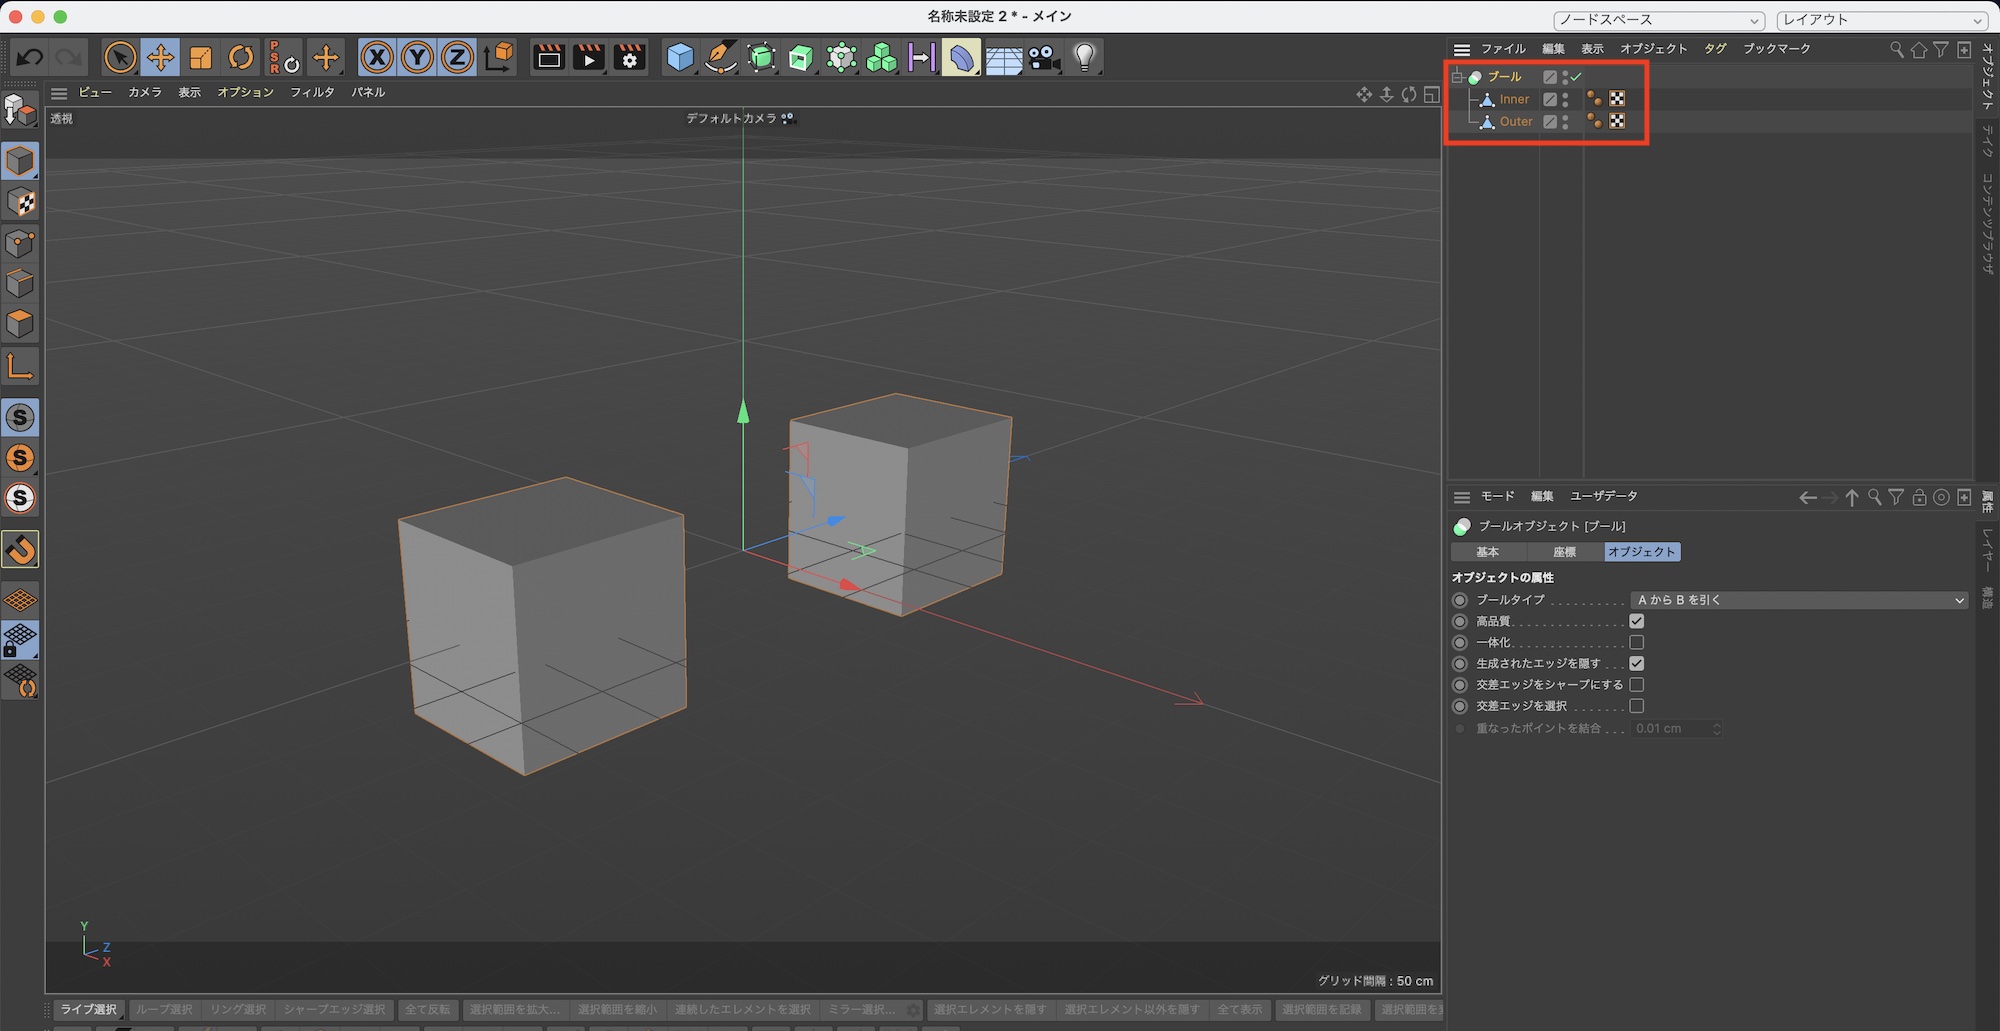Image resolution: width=2000 pixels, height=1031 pixels.
Task: Open the ノードスペース dropdown
Action: [x=1658, y=20]
